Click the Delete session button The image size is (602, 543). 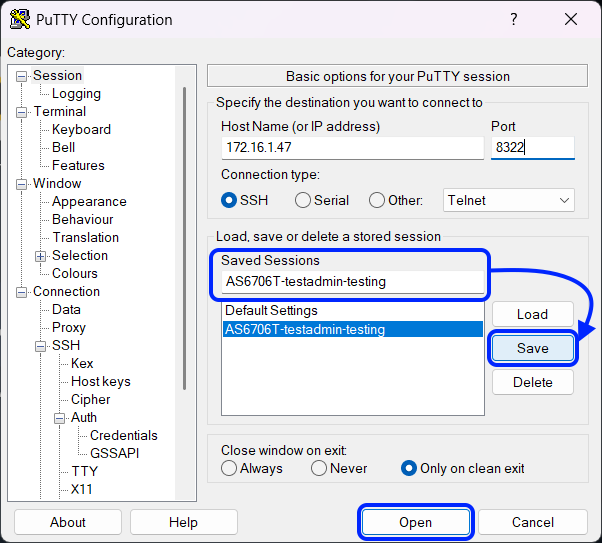(533, 382)
